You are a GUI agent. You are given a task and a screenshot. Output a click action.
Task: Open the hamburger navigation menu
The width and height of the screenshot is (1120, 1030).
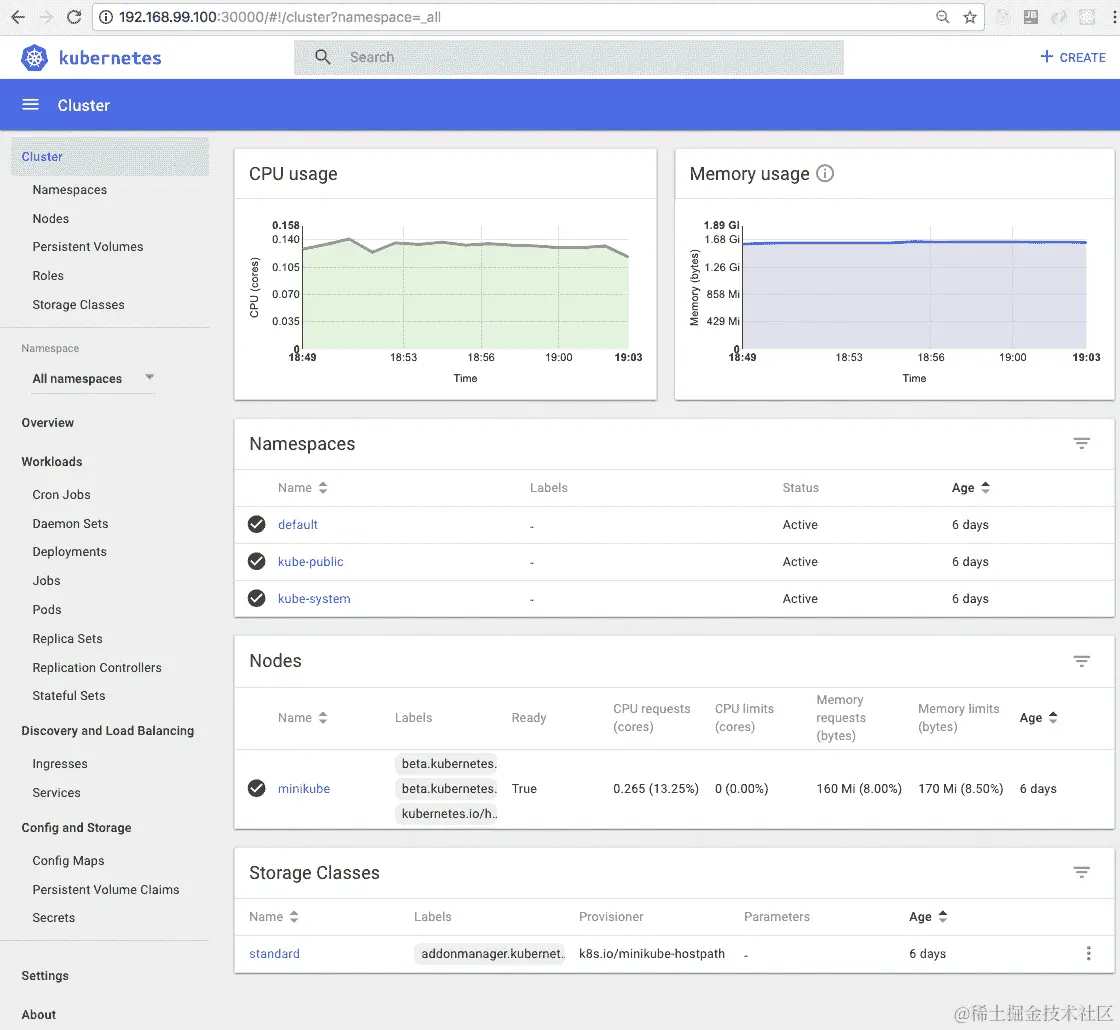point(30,105)
